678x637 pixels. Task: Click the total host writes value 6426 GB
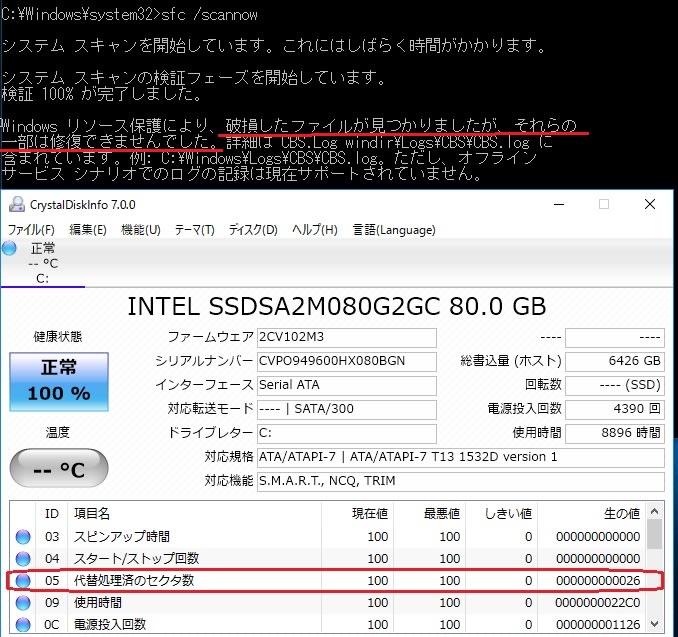click(615, 362)
